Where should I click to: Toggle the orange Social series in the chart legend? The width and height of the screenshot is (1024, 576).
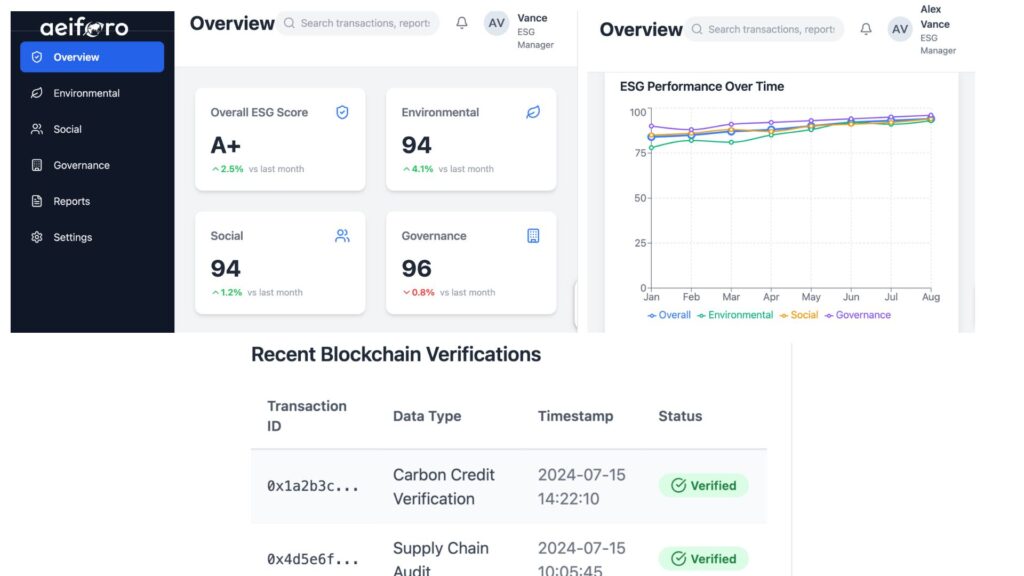coord(798,315)
